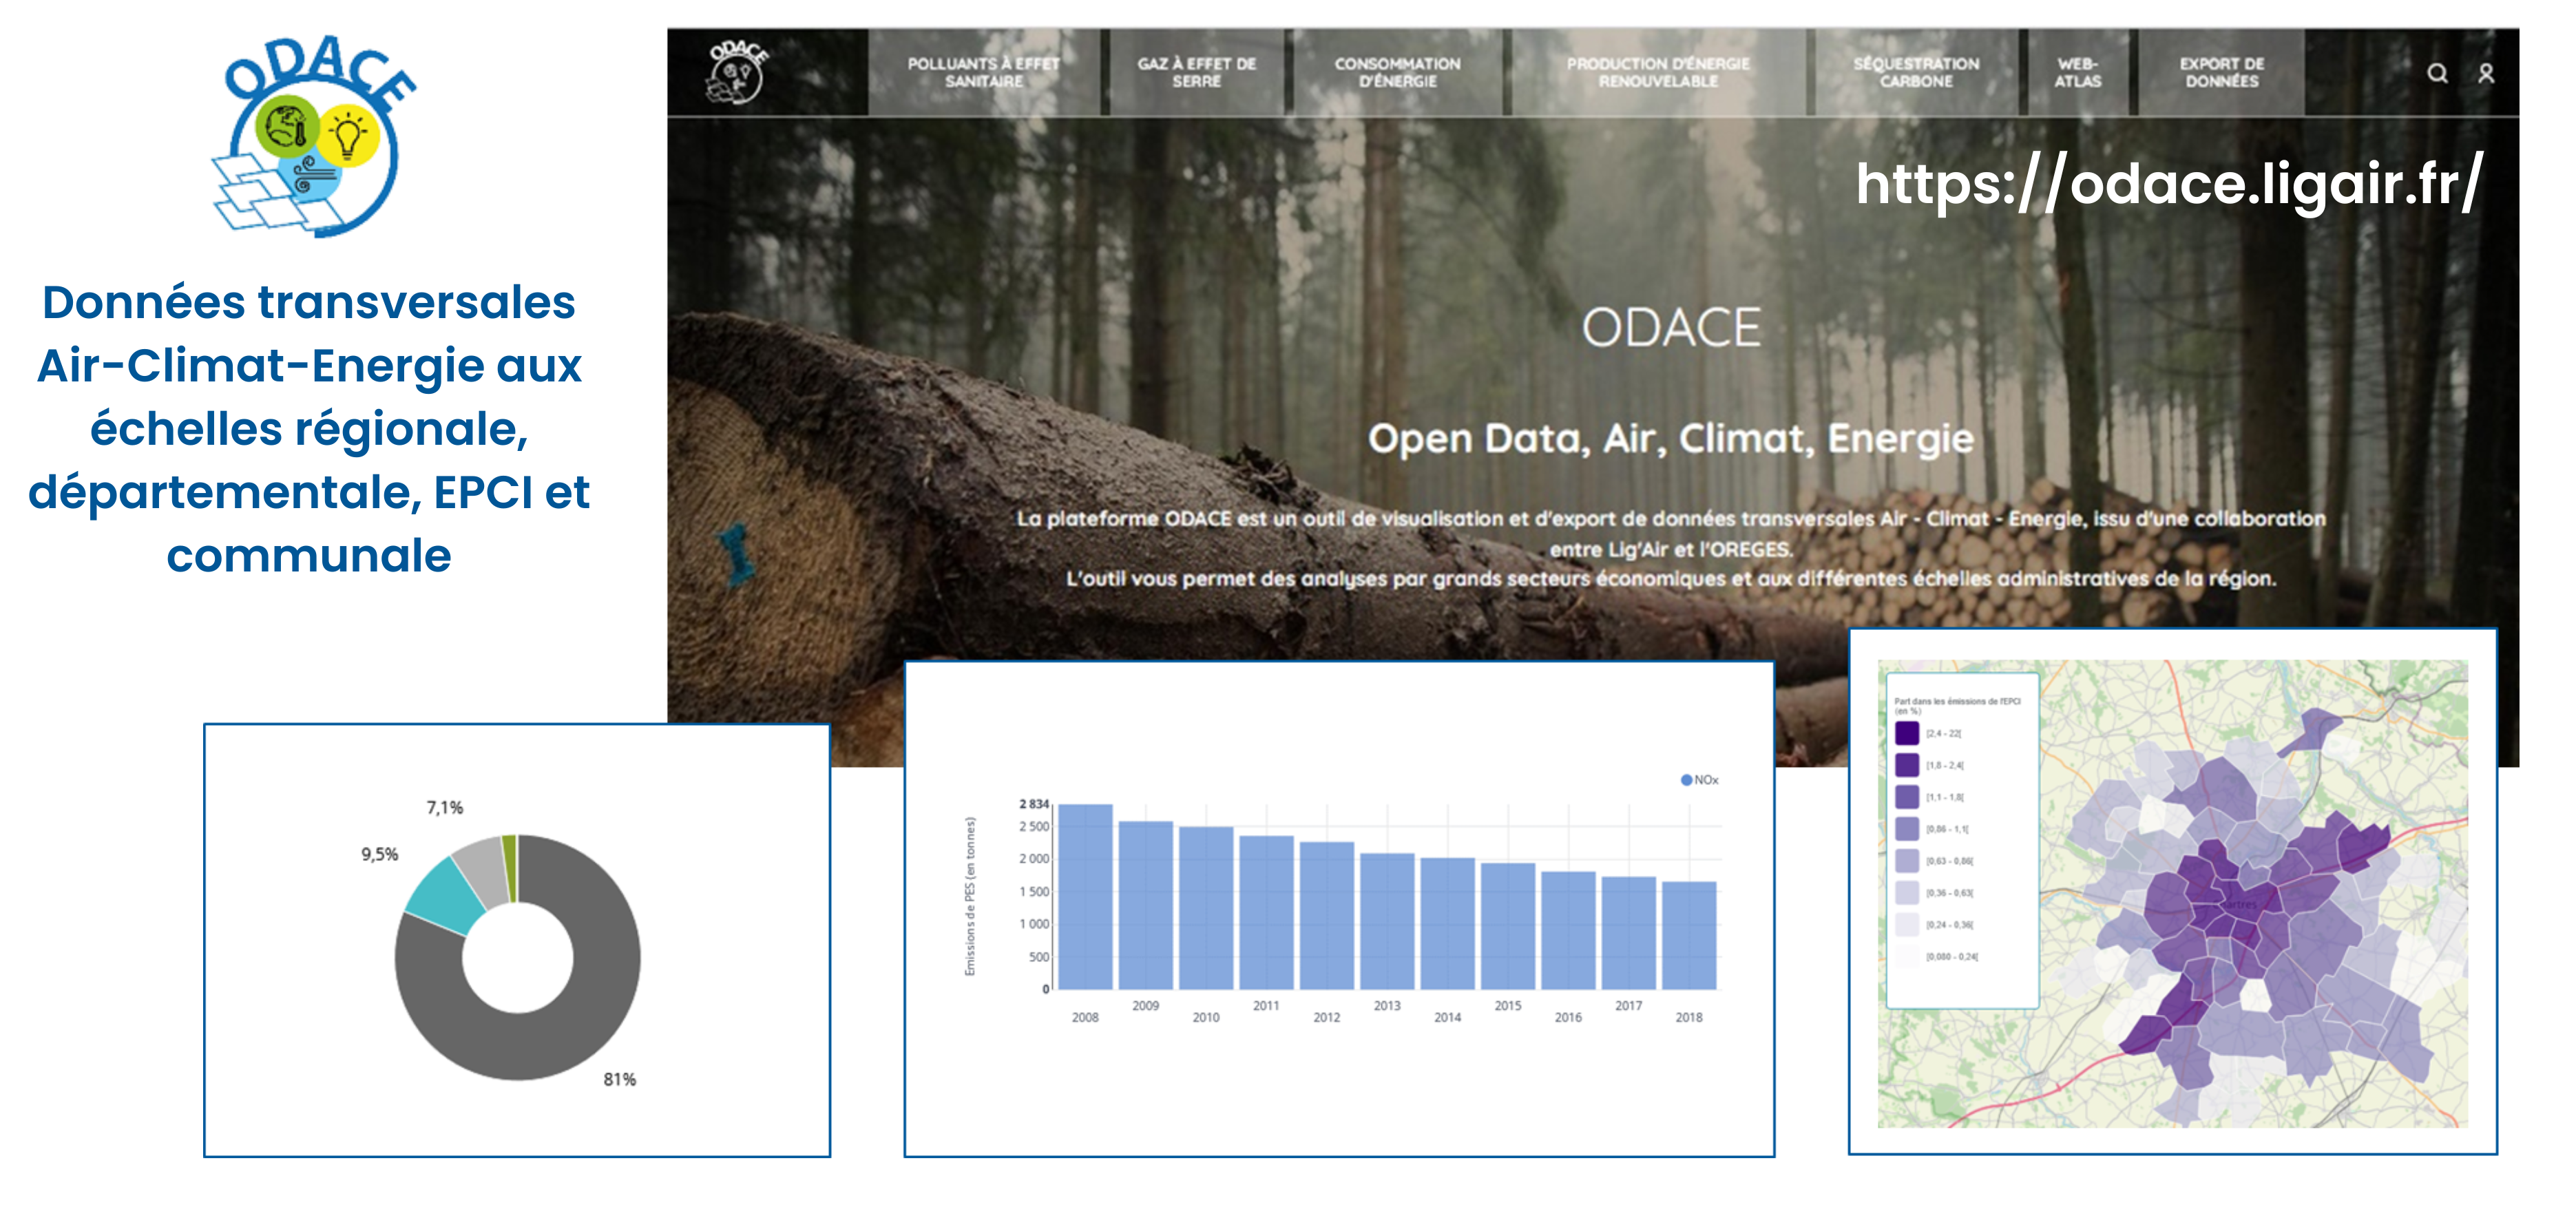Viewport: 2576px width, 1207px height.
Task: Open Gaz à effet de serre menu
Action: pos(1196,72)
